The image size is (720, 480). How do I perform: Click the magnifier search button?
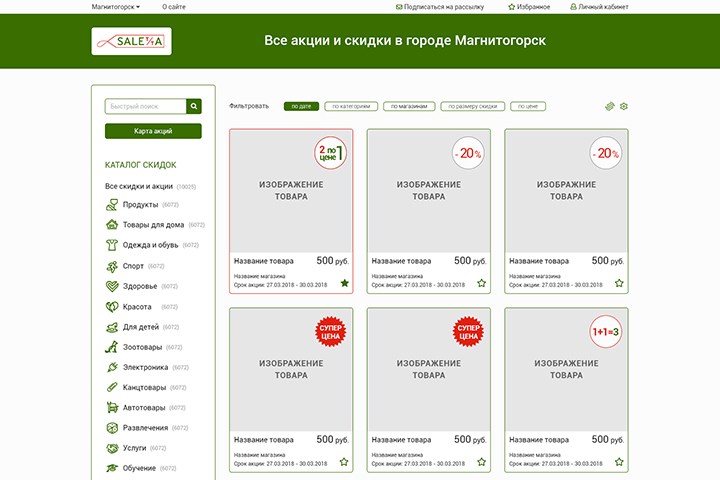194,106
